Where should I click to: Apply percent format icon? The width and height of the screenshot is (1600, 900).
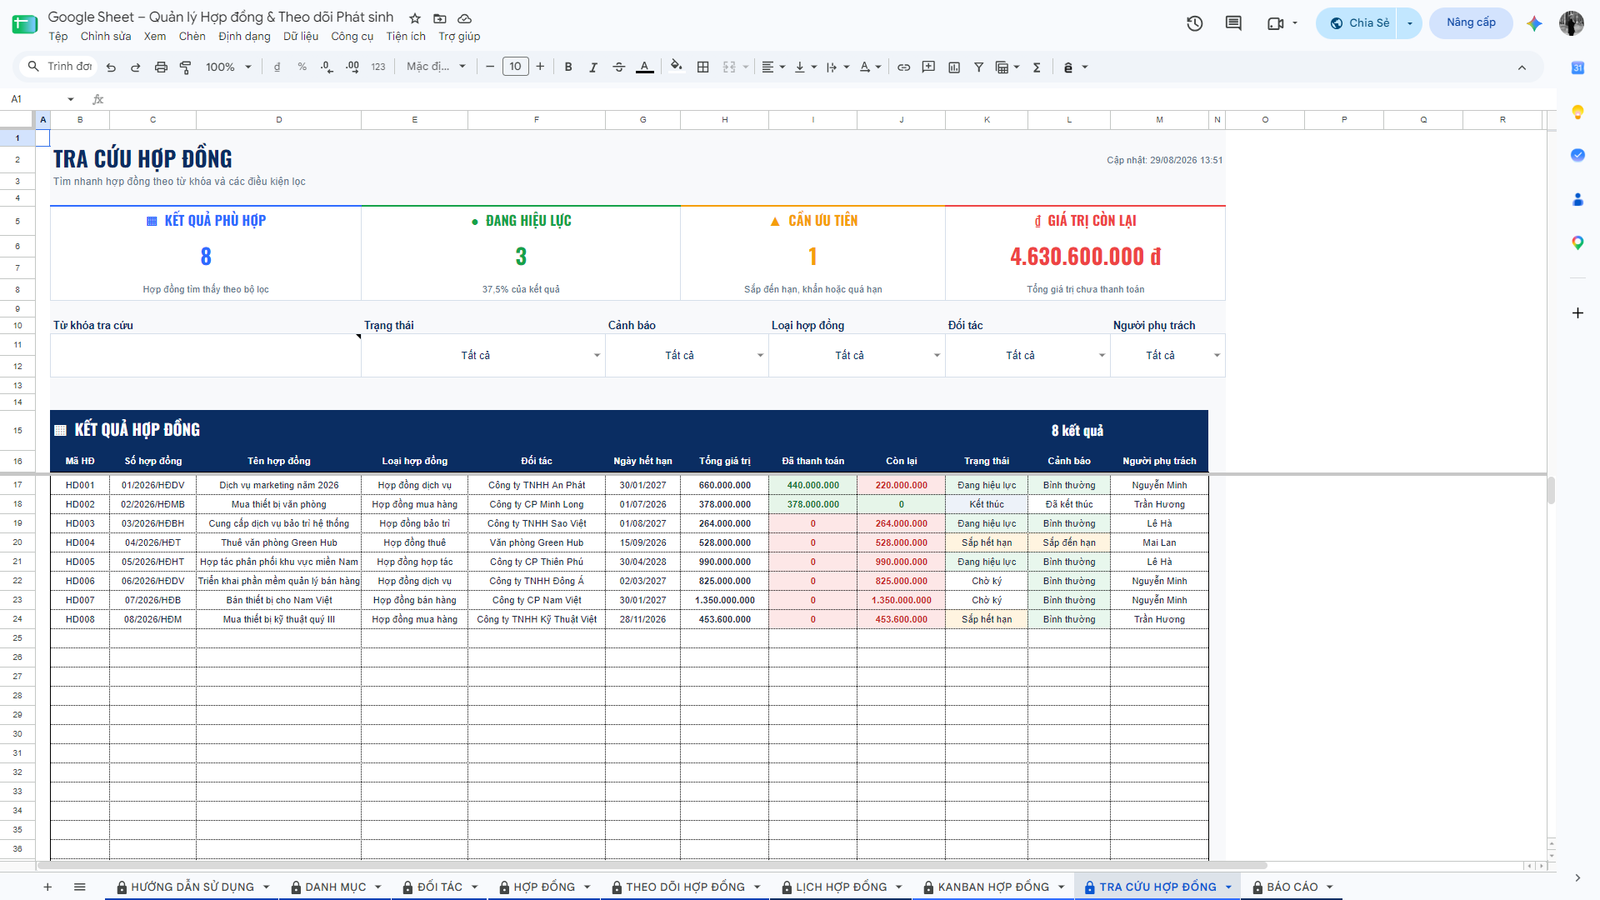(x=302, y=67)
